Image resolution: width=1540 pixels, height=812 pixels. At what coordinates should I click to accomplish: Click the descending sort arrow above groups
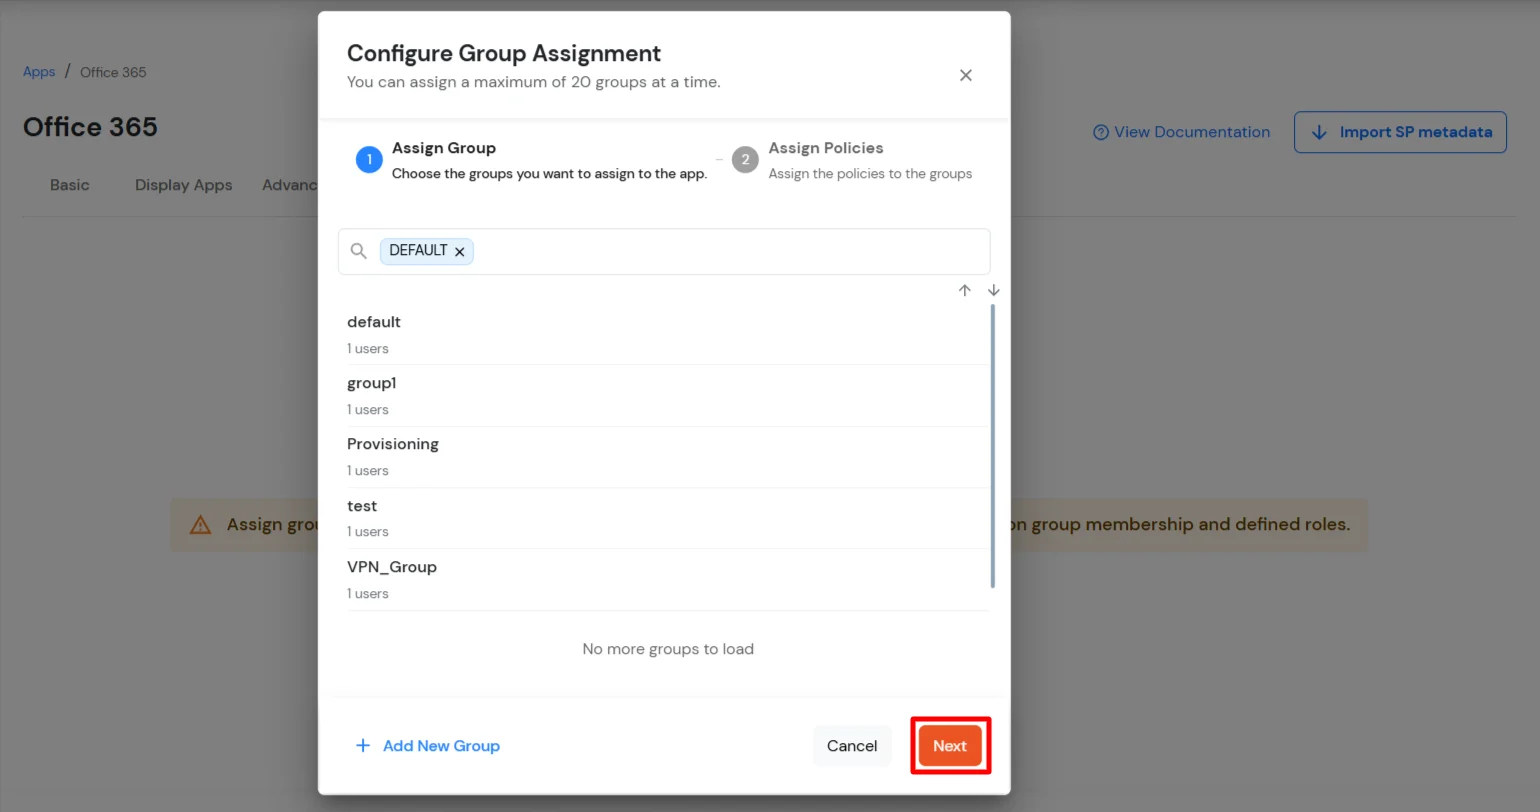[993, 290]
